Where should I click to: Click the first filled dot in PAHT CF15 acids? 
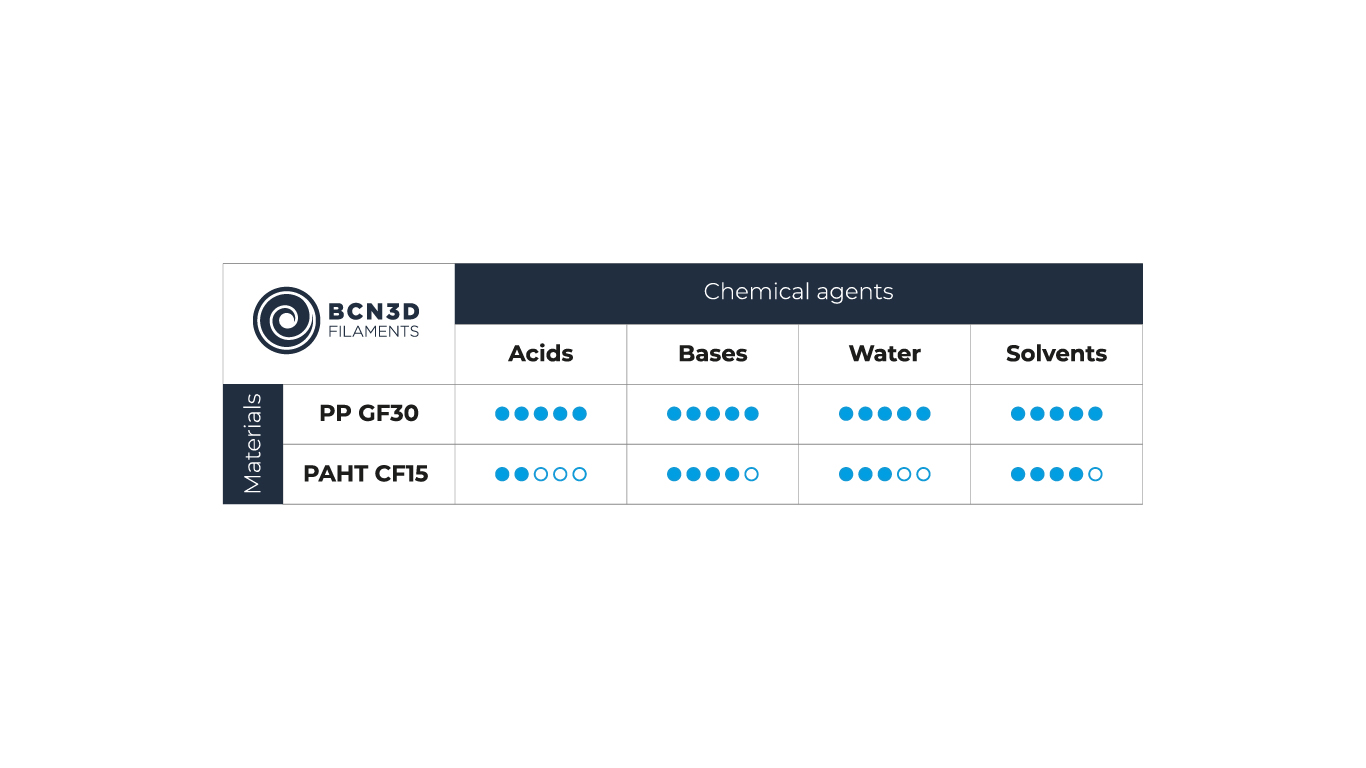click(502, 474)
